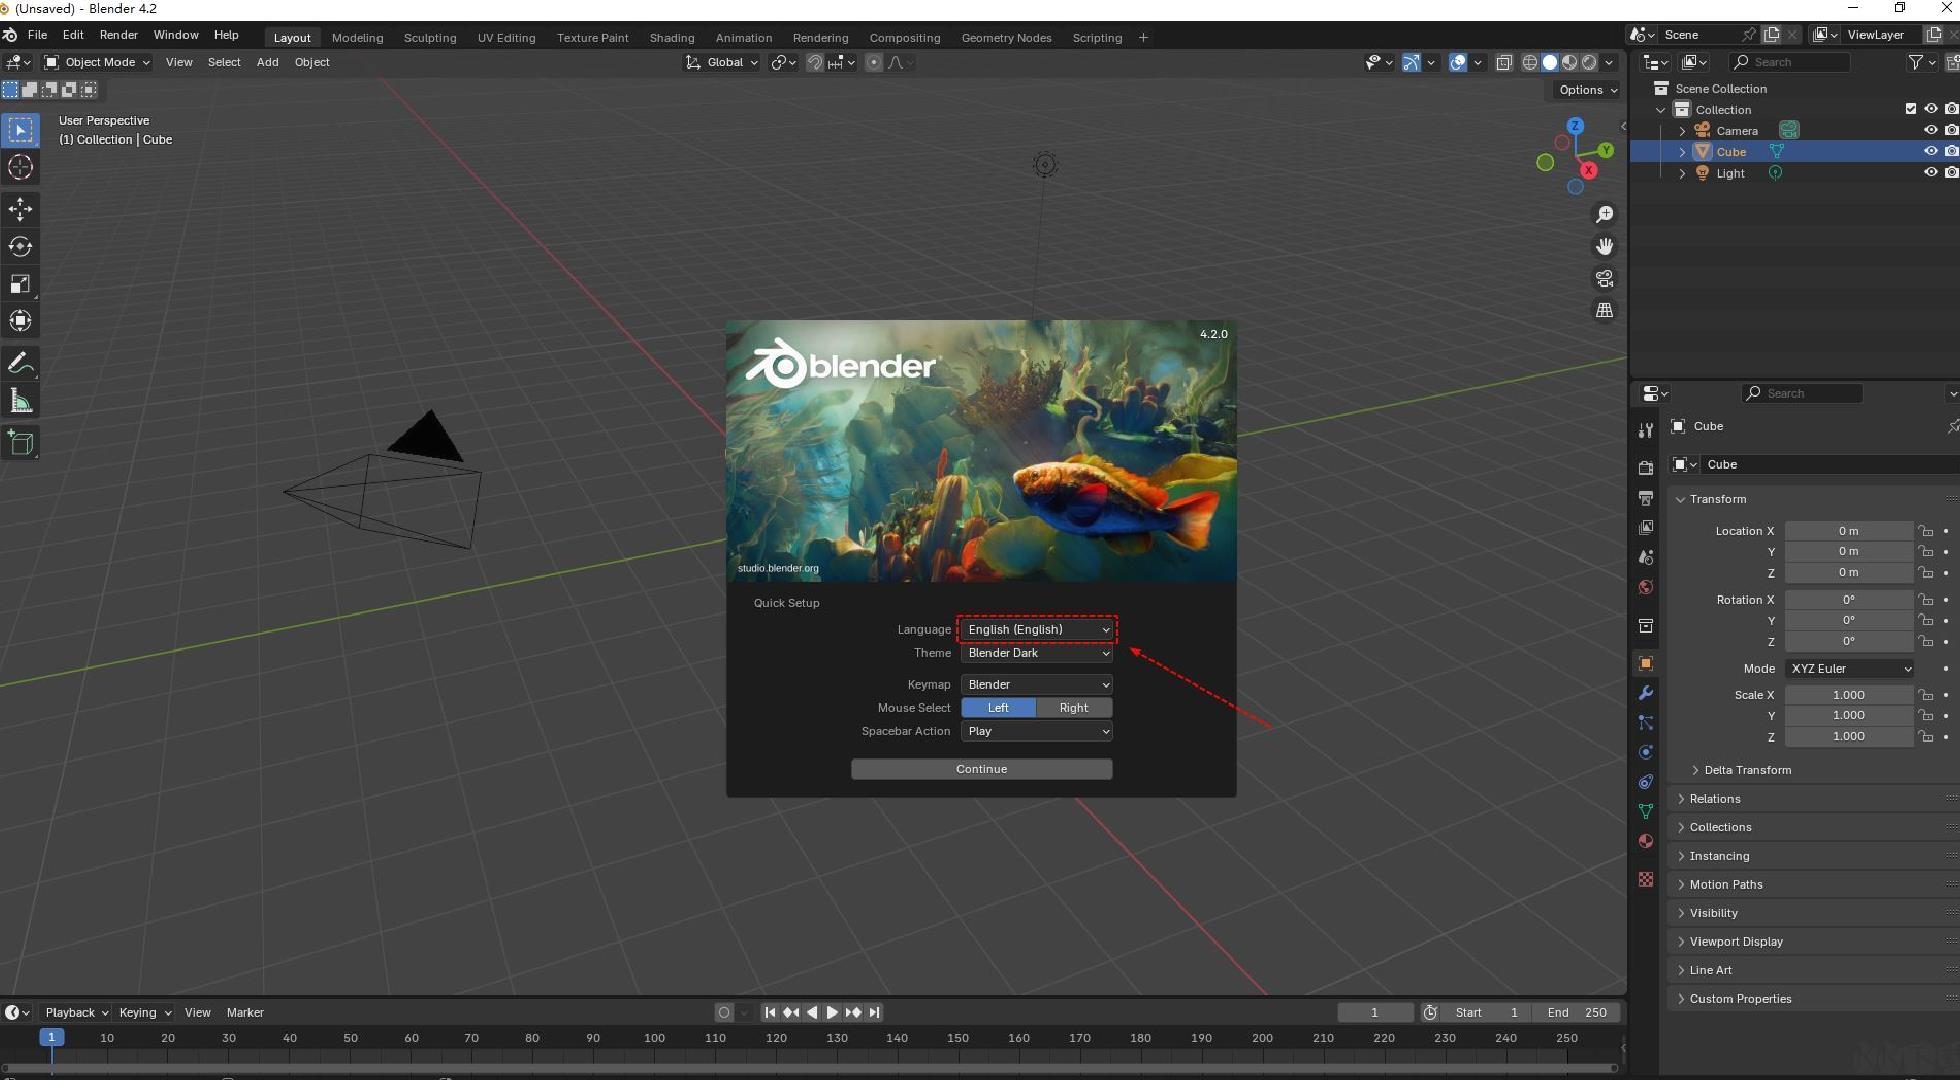Open the File menu
The width and height of the screenshot is (1960, 1080).
[x=37, y=35]
